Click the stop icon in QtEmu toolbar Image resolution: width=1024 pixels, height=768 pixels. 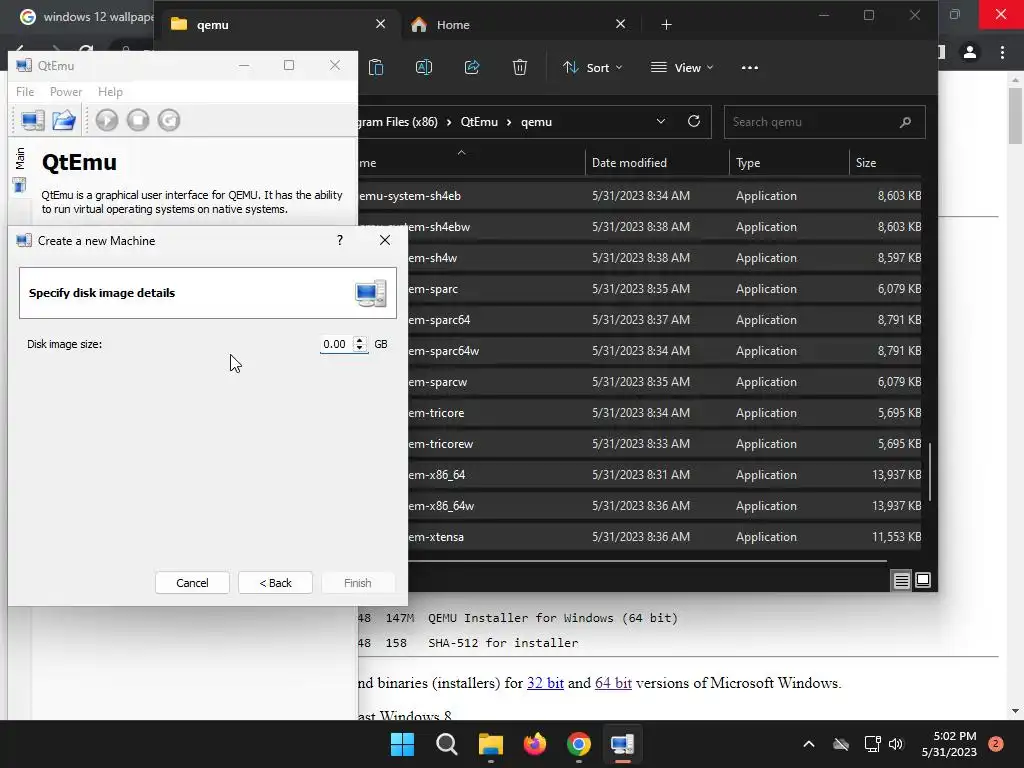point(138,120)
